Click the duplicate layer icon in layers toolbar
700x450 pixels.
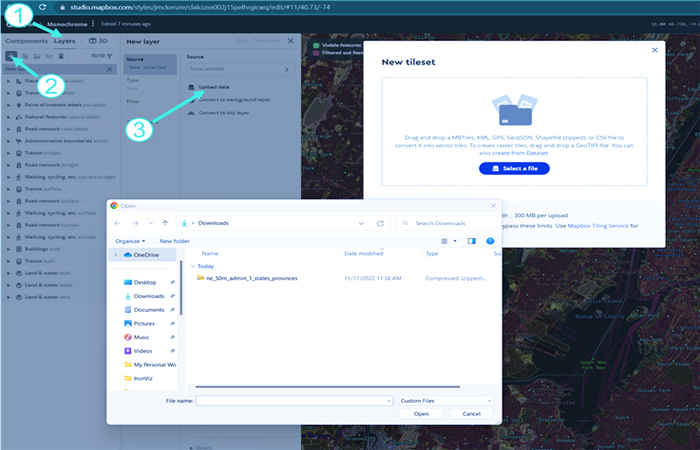25,56
